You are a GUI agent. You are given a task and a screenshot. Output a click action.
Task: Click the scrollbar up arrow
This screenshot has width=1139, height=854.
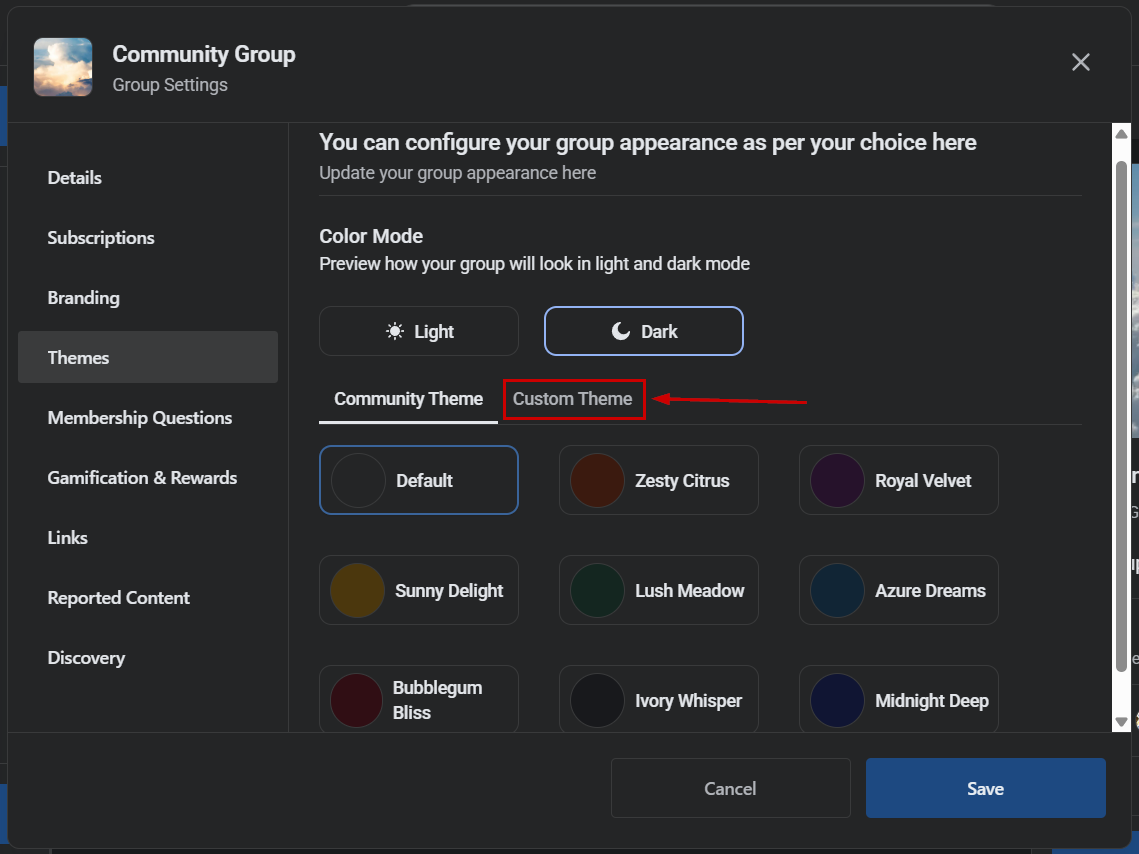coord(1122,134)
